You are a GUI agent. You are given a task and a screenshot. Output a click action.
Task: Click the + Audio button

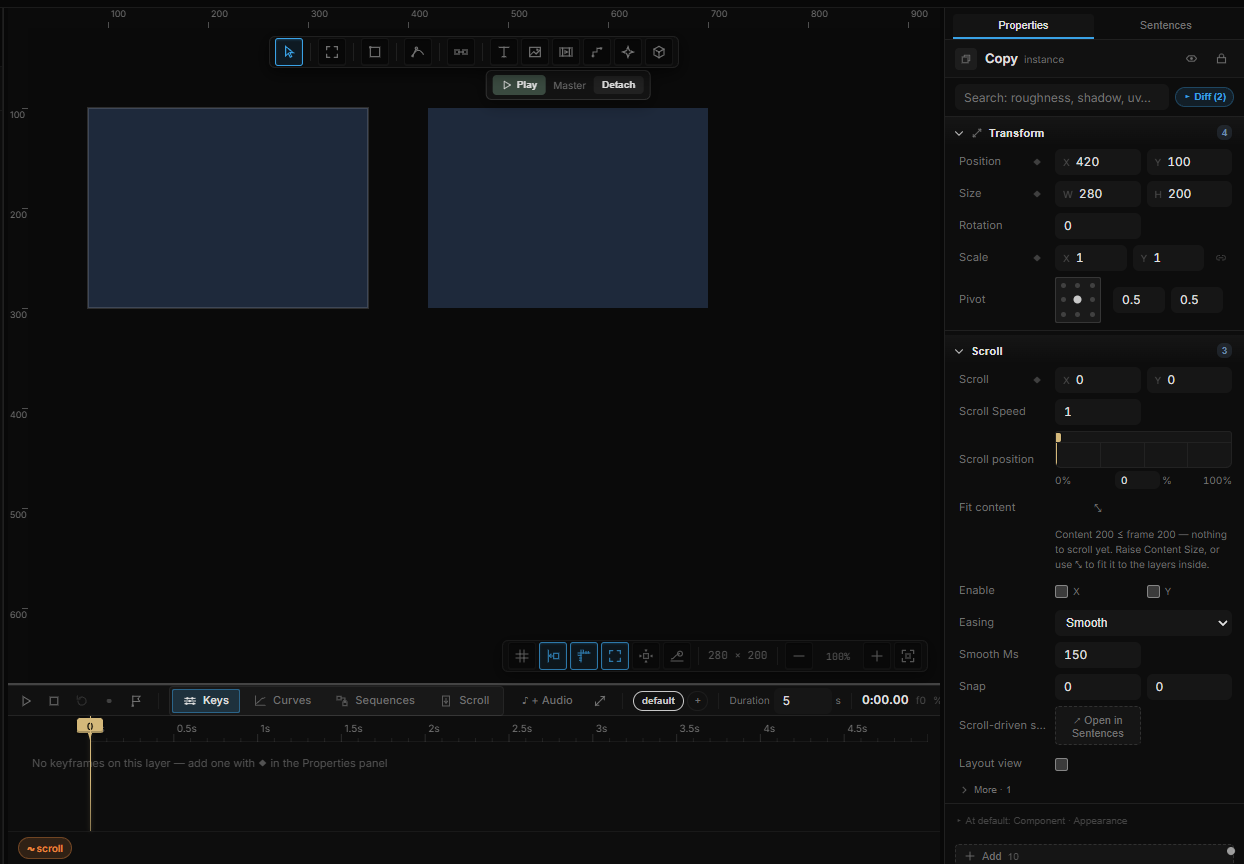(547, 701)
